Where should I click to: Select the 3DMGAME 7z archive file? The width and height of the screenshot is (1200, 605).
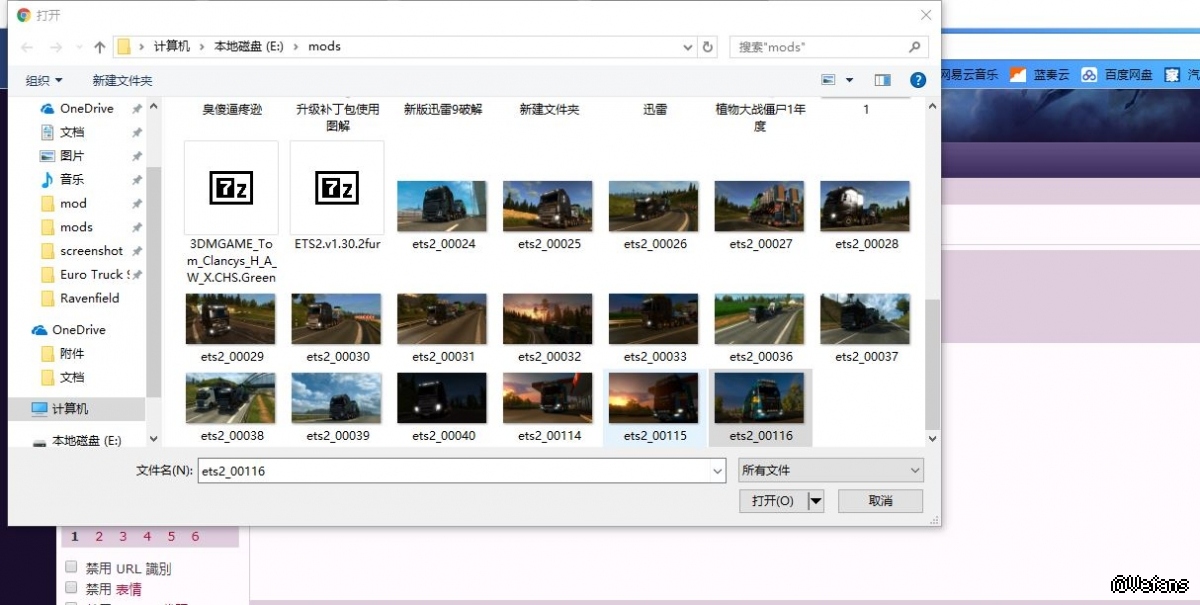tap(231, 188)
